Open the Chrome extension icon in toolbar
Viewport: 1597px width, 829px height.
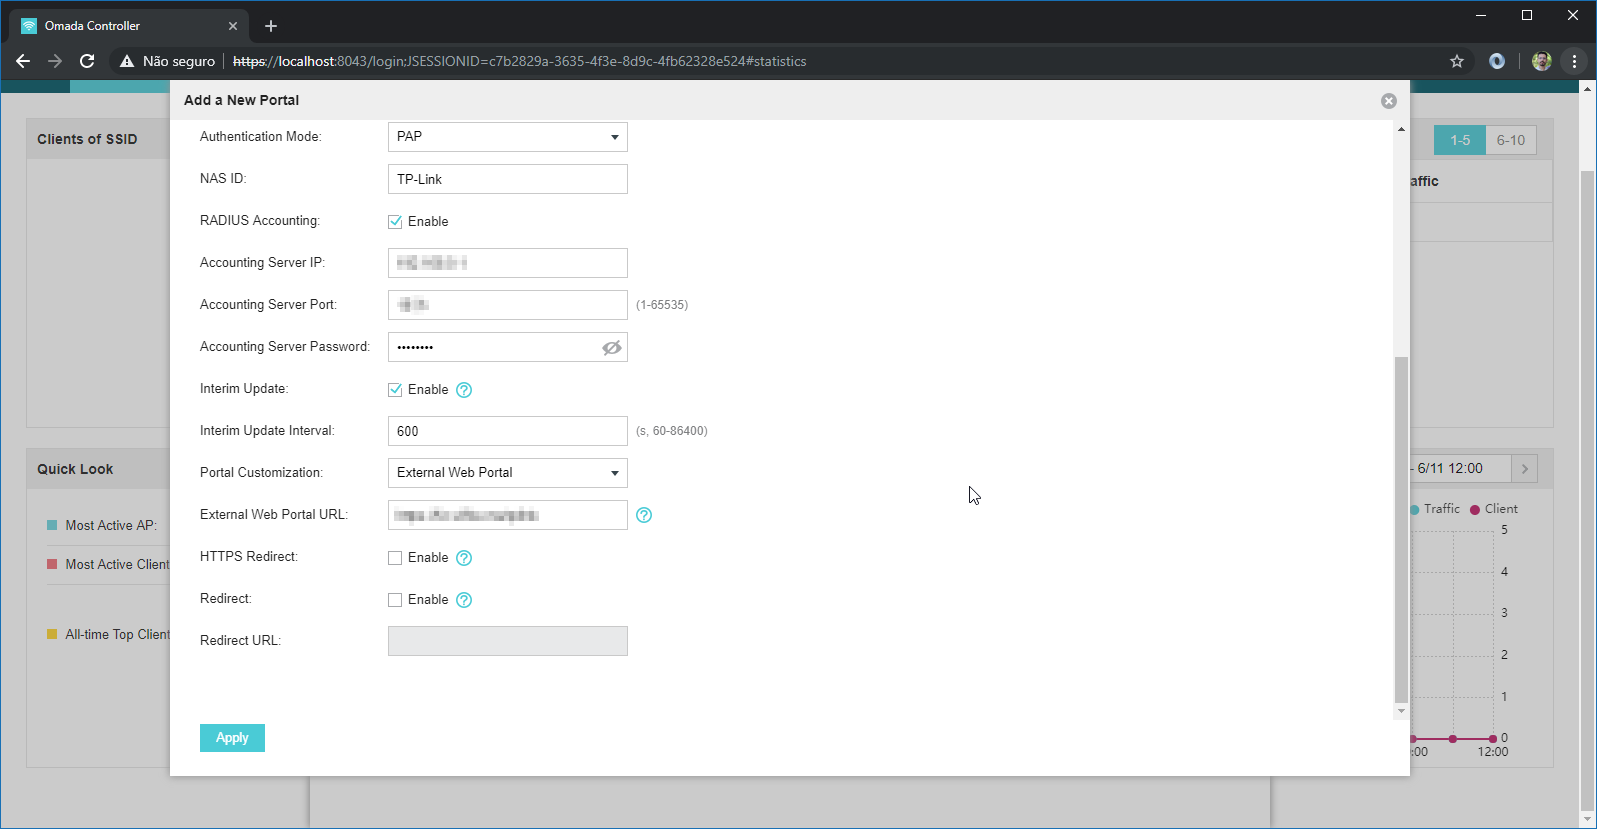point(1497,61)
